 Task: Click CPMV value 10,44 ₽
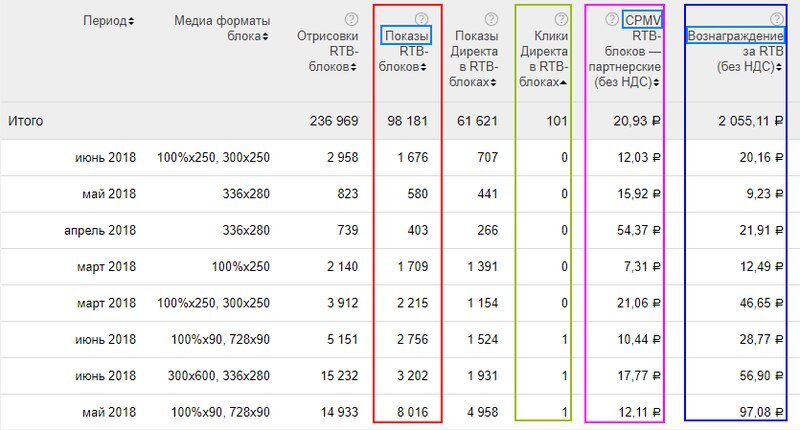pyautogui.click(x=639, y=339)
